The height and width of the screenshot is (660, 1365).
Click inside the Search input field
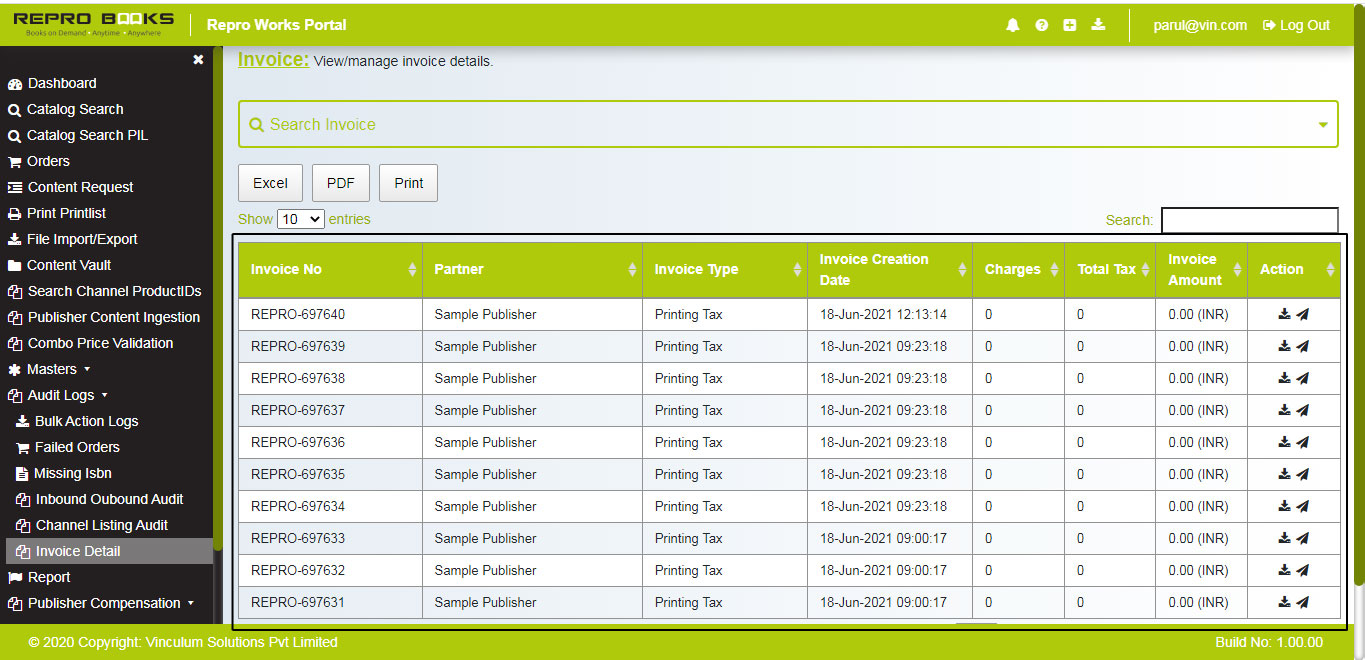(x=1249, y=219)
